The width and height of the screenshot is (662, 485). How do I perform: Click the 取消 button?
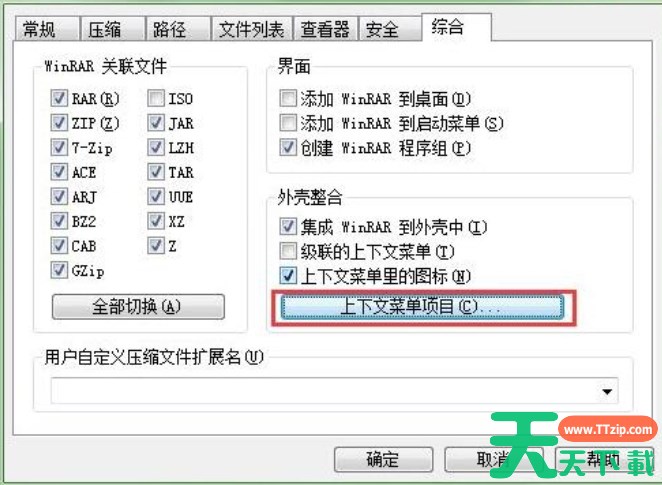pos(494,459)
